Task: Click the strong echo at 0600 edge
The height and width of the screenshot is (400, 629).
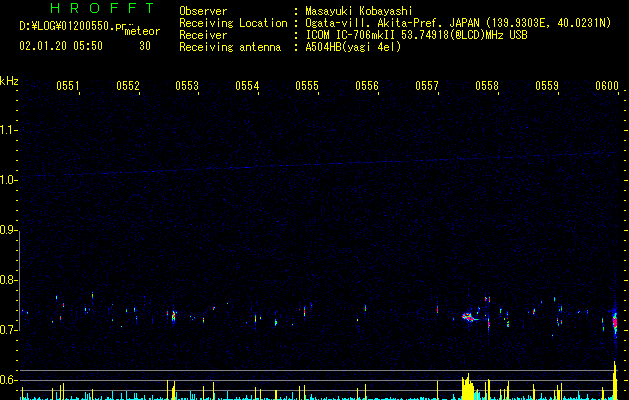Action: coord(615,321)
